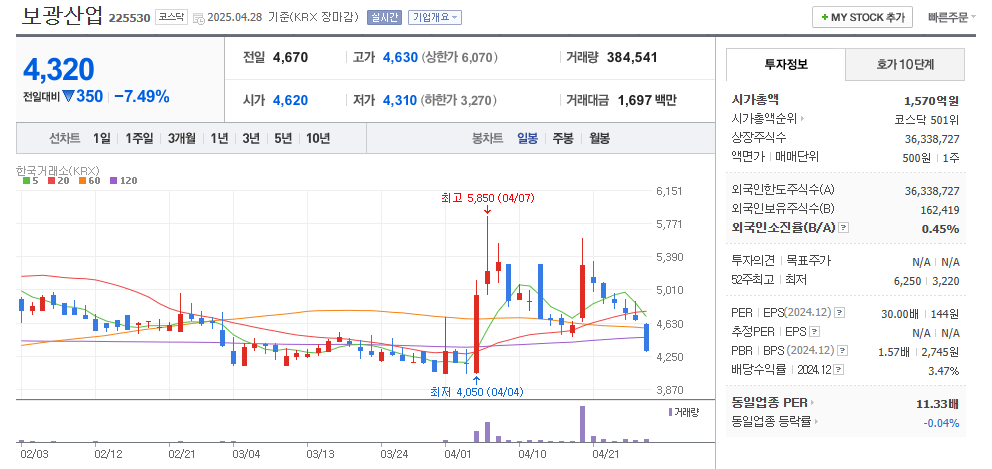Screen dimensions: 992x469
Task: Open the 빠른주문 dropdown arrow
Action: click(x=973, y=18)
